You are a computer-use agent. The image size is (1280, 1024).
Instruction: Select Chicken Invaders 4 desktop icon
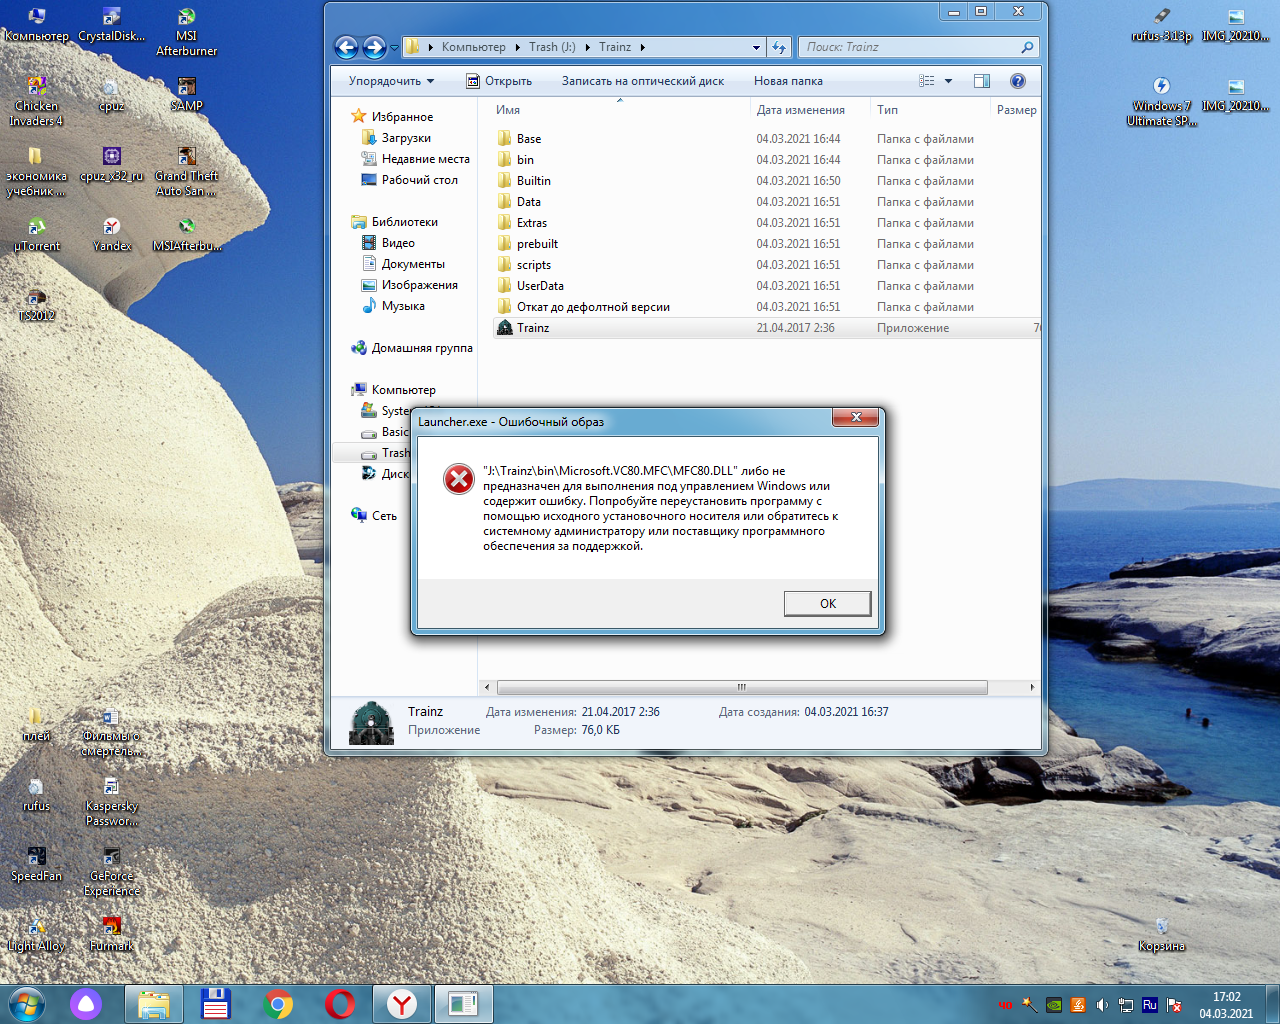pyautogui.click(x=36, y=101)
